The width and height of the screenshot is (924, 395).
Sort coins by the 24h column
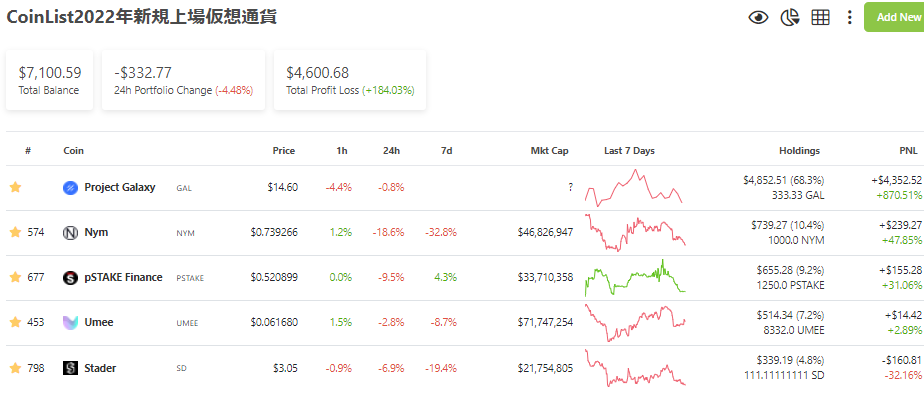pos(391,151)
